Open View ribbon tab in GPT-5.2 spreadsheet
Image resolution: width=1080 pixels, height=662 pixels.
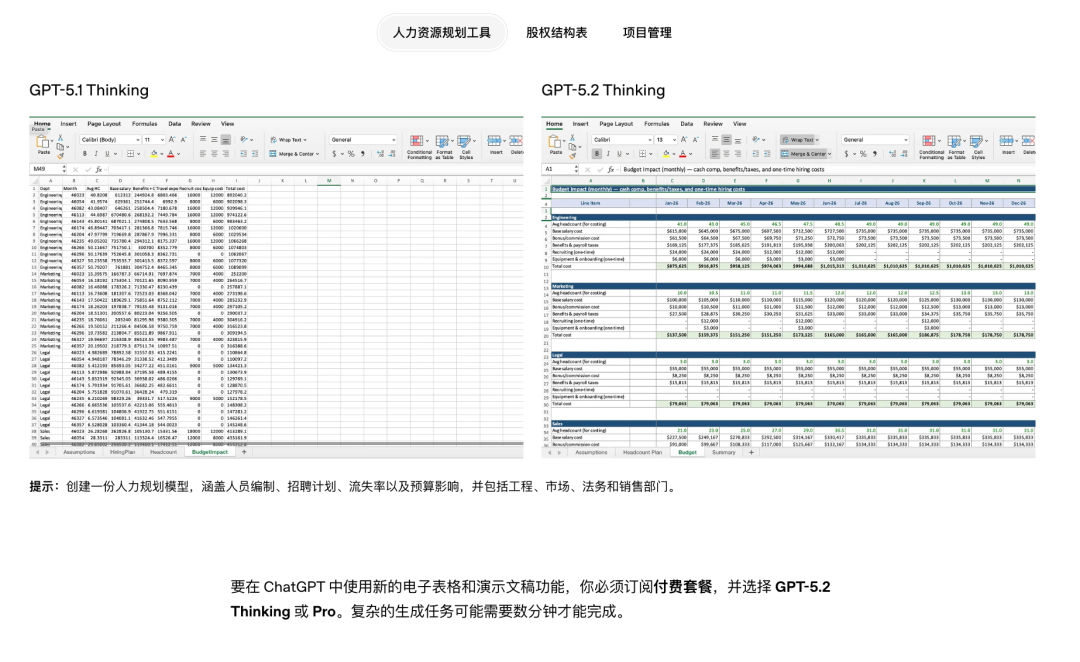tap(740, 124)
